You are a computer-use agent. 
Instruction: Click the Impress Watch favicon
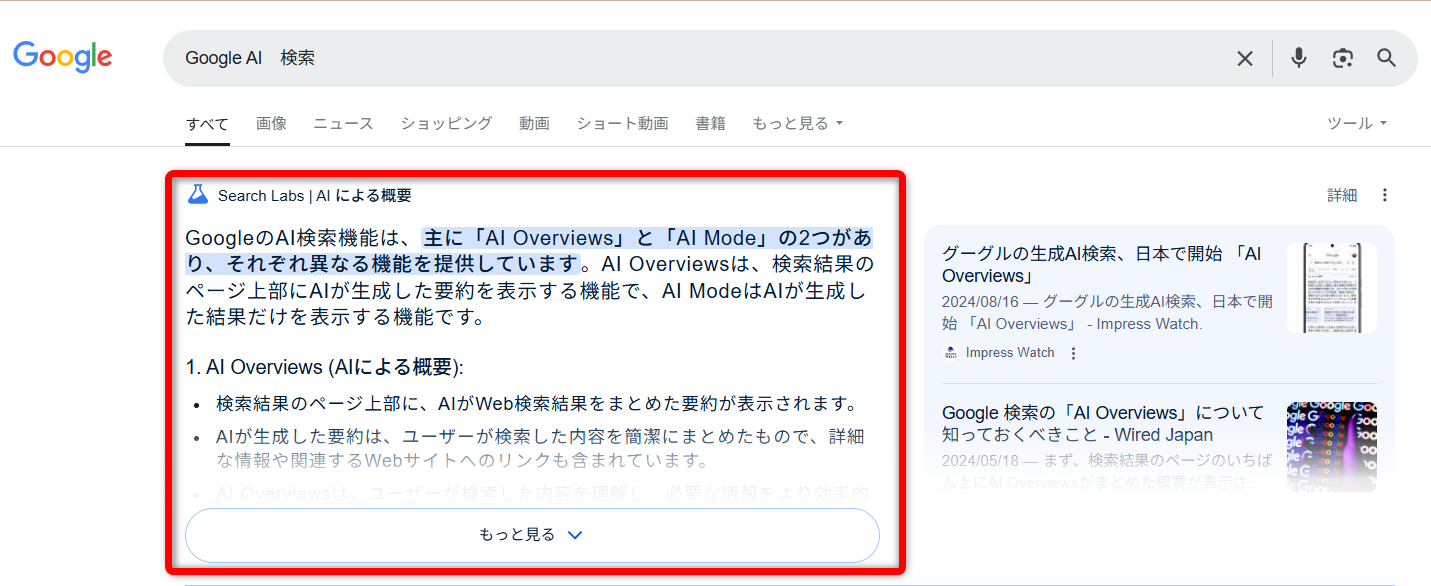pos(950,353)
